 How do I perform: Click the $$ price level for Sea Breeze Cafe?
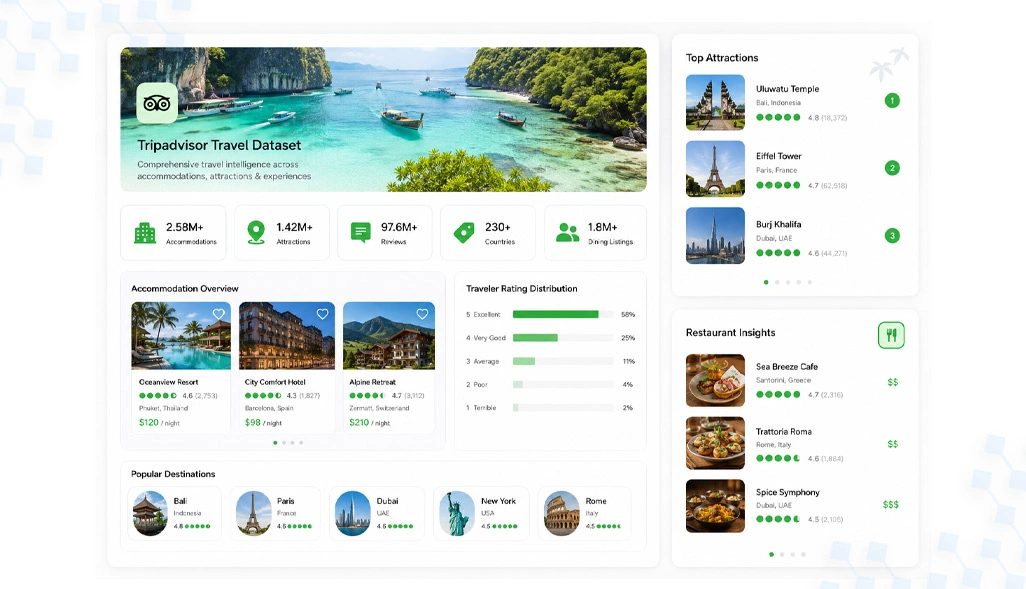893,382
